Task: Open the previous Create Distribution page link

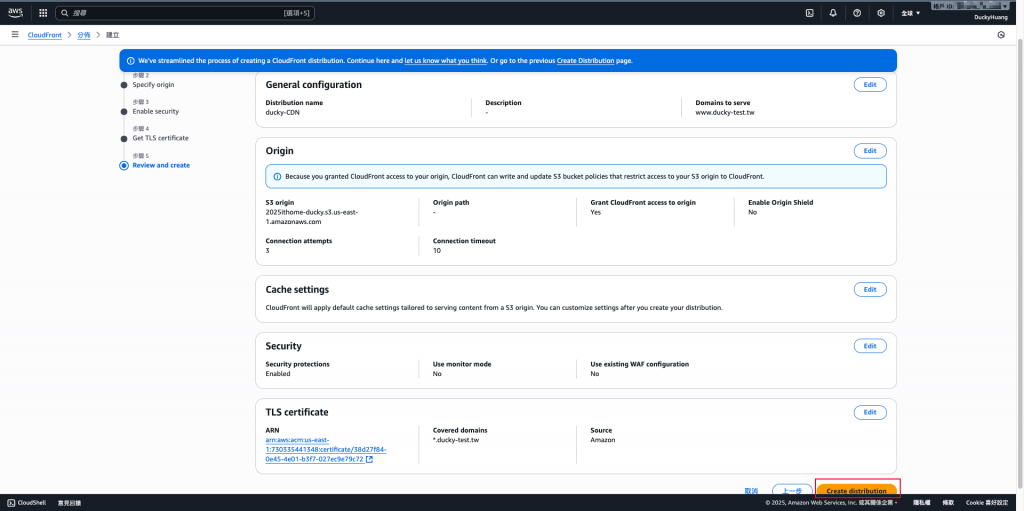Action: click(585, 61)
